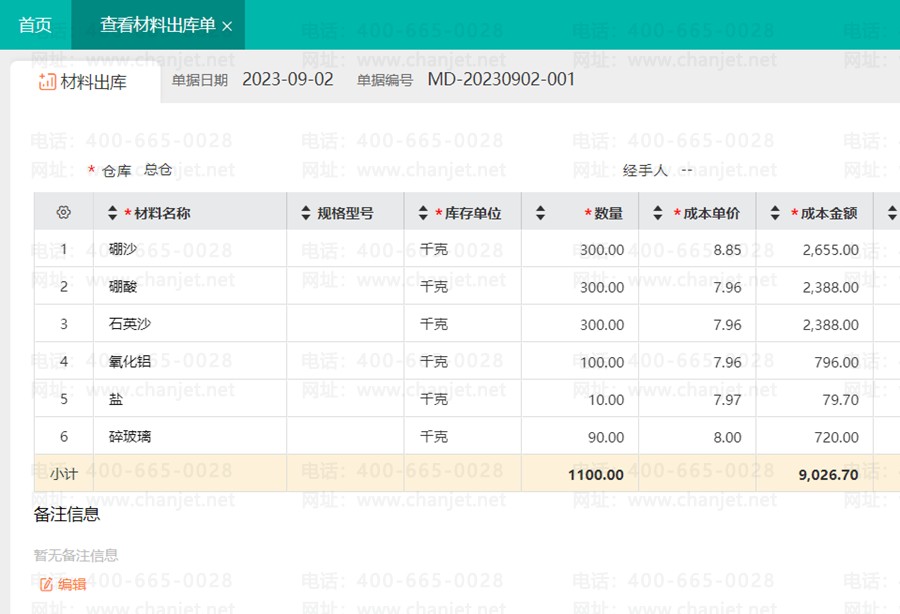Viewport: 900px width, 614px height.
Task: Click cost amount 2,655.00
Action: pyautogui.click(x=831, y=250)
